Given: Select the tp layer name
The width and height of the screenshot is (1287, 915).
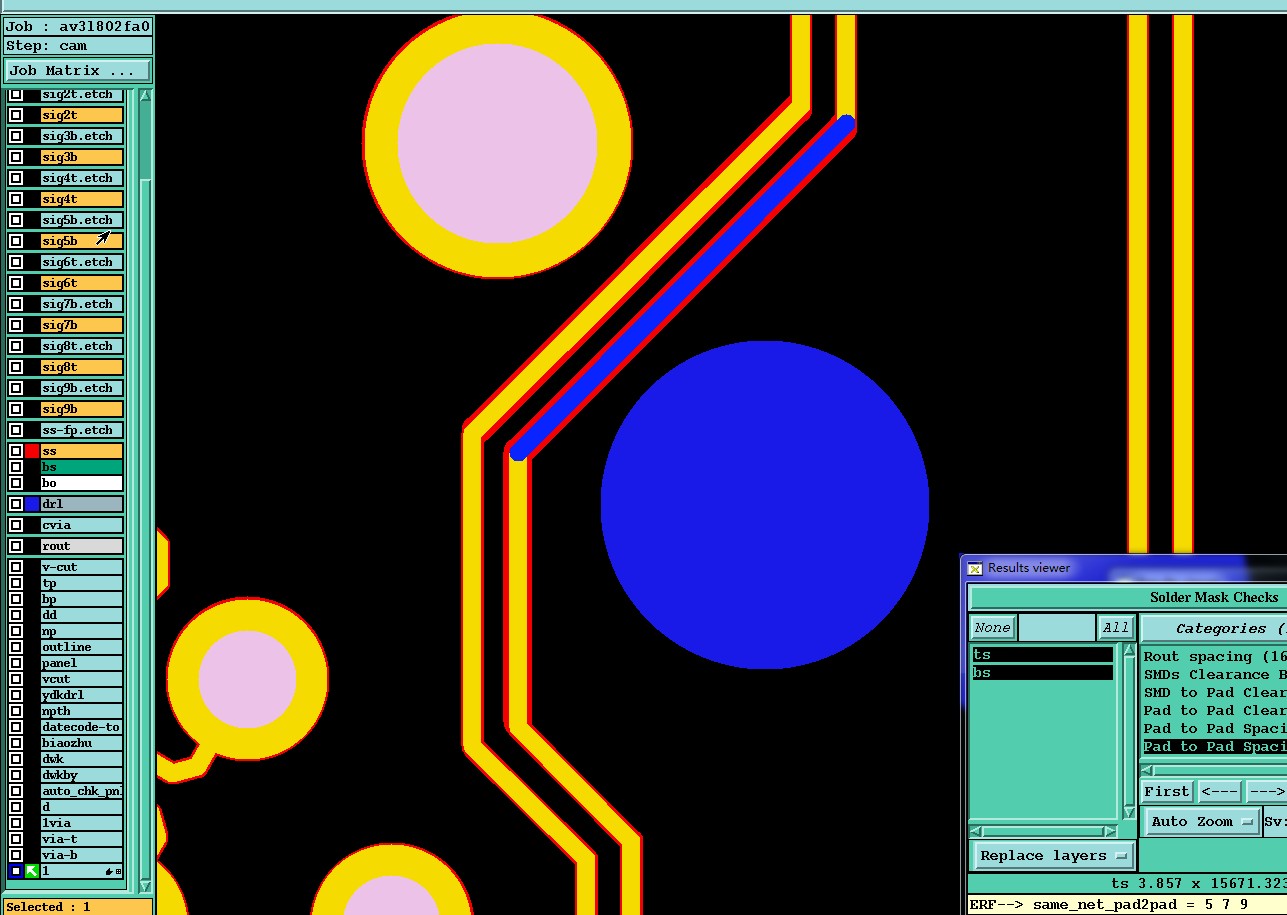Looking at the screenshot, I should pos(82,583).
